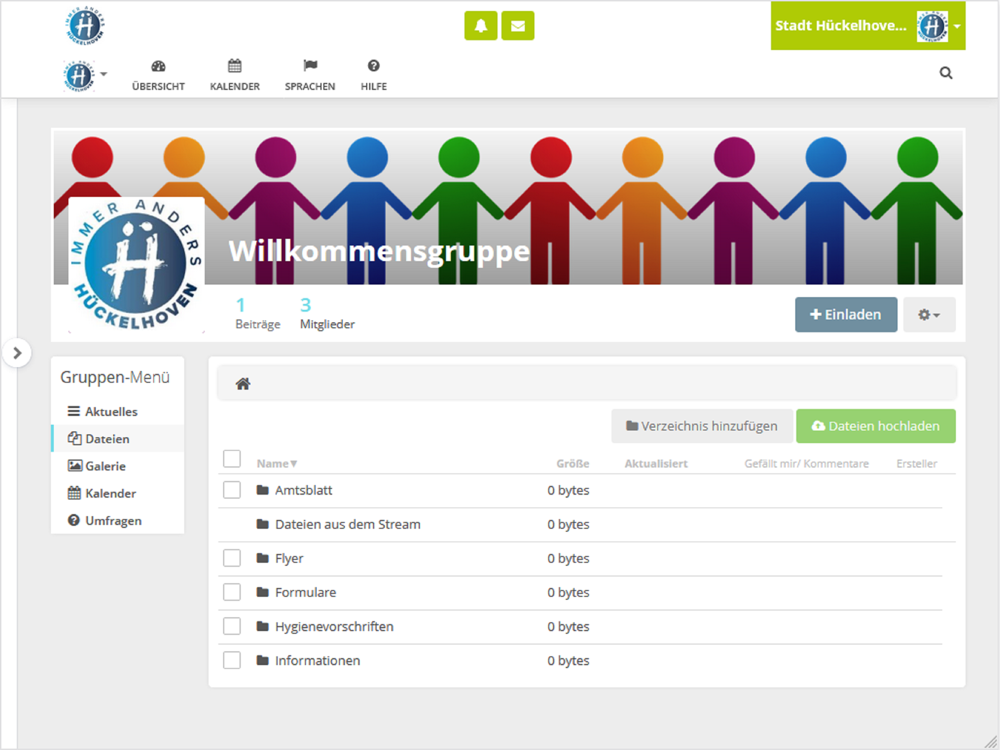The height and width of the screenshot is (750, 1000).
Task: Open the Amtsblatt folder name
Action: [x=304, y=490]
